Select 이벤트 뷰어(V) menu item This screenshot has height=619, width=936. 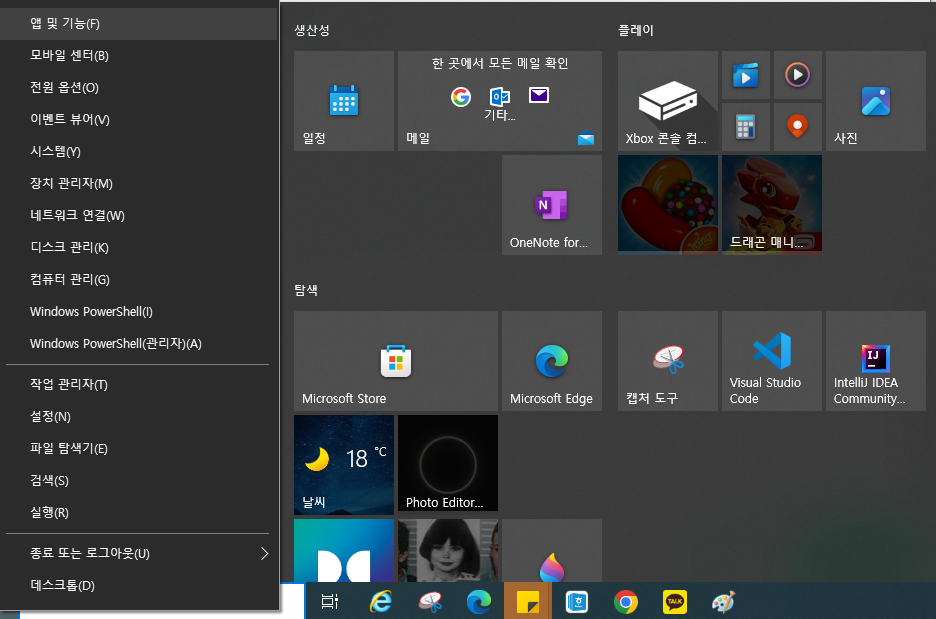pyautogui.click(x=138, y=119)
